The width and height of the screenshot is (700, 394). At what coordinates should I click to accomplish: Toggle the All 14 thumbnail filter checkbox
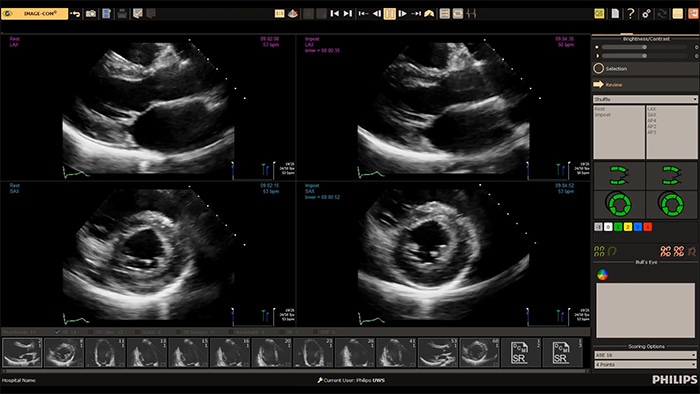click(57, 332)
